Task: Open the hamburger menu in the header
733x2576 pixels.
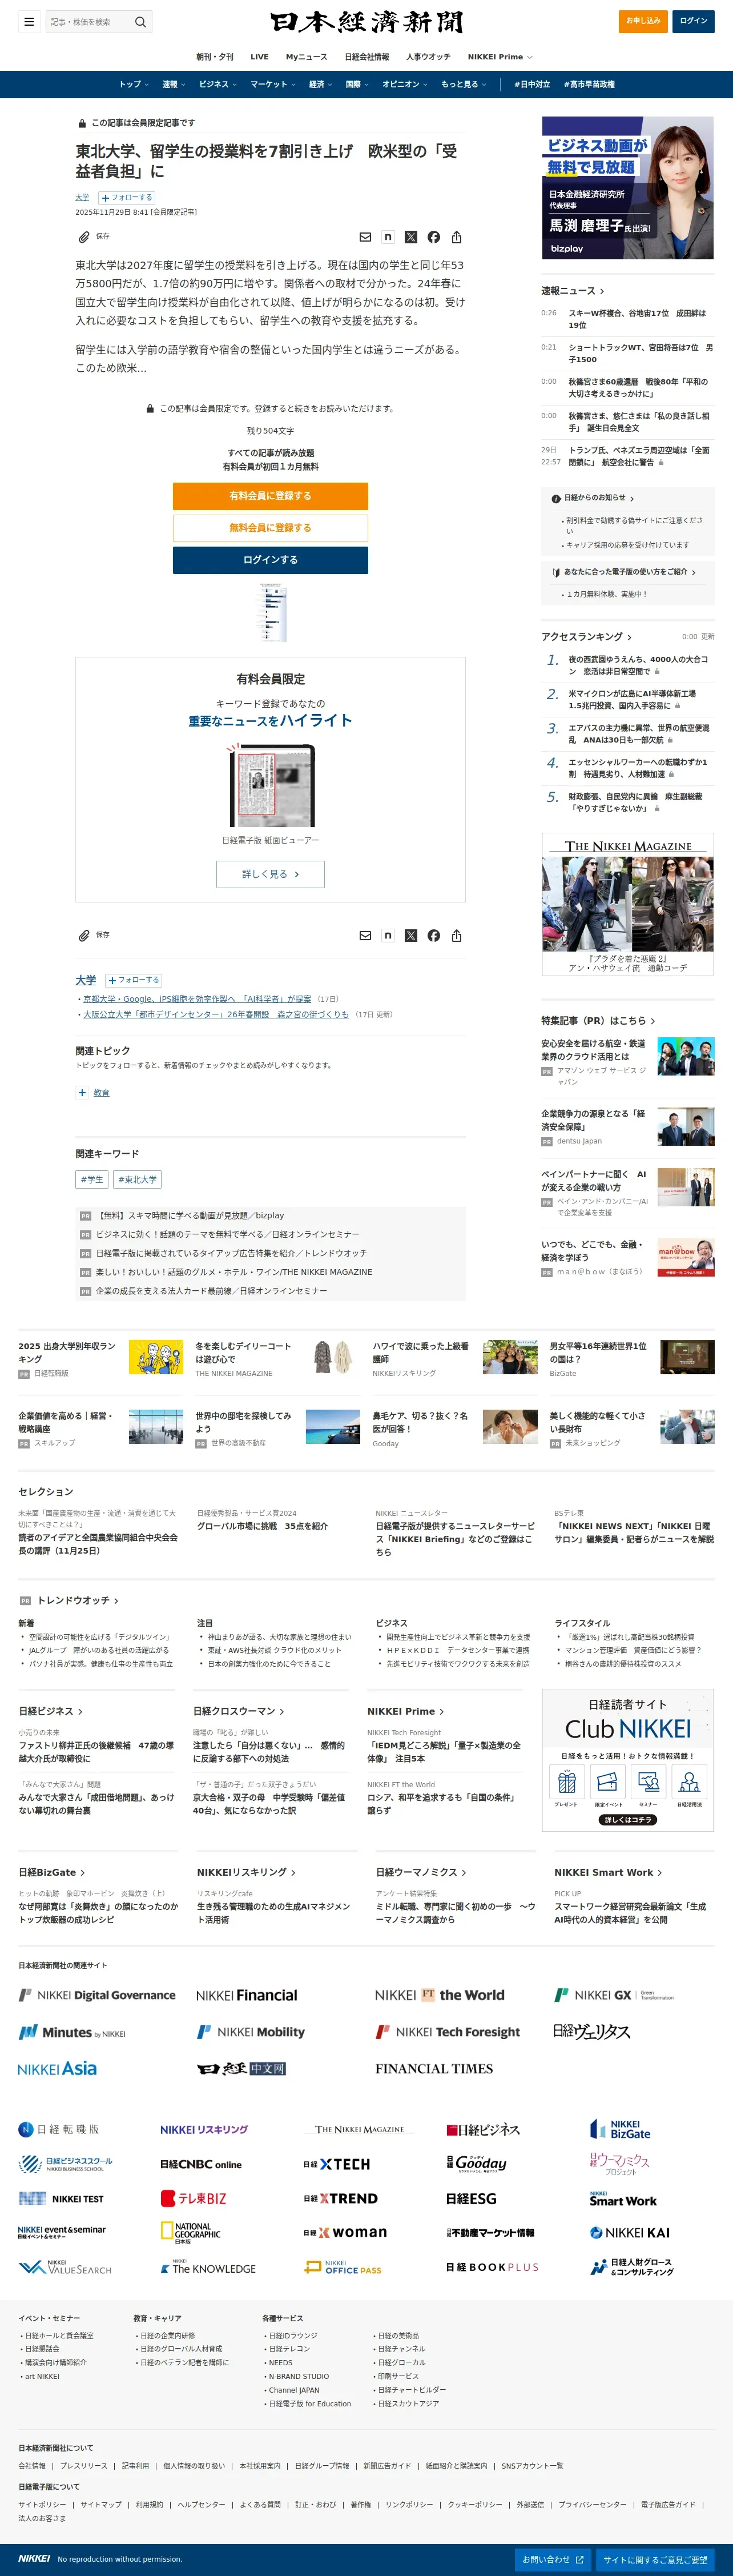Action: 29,21
